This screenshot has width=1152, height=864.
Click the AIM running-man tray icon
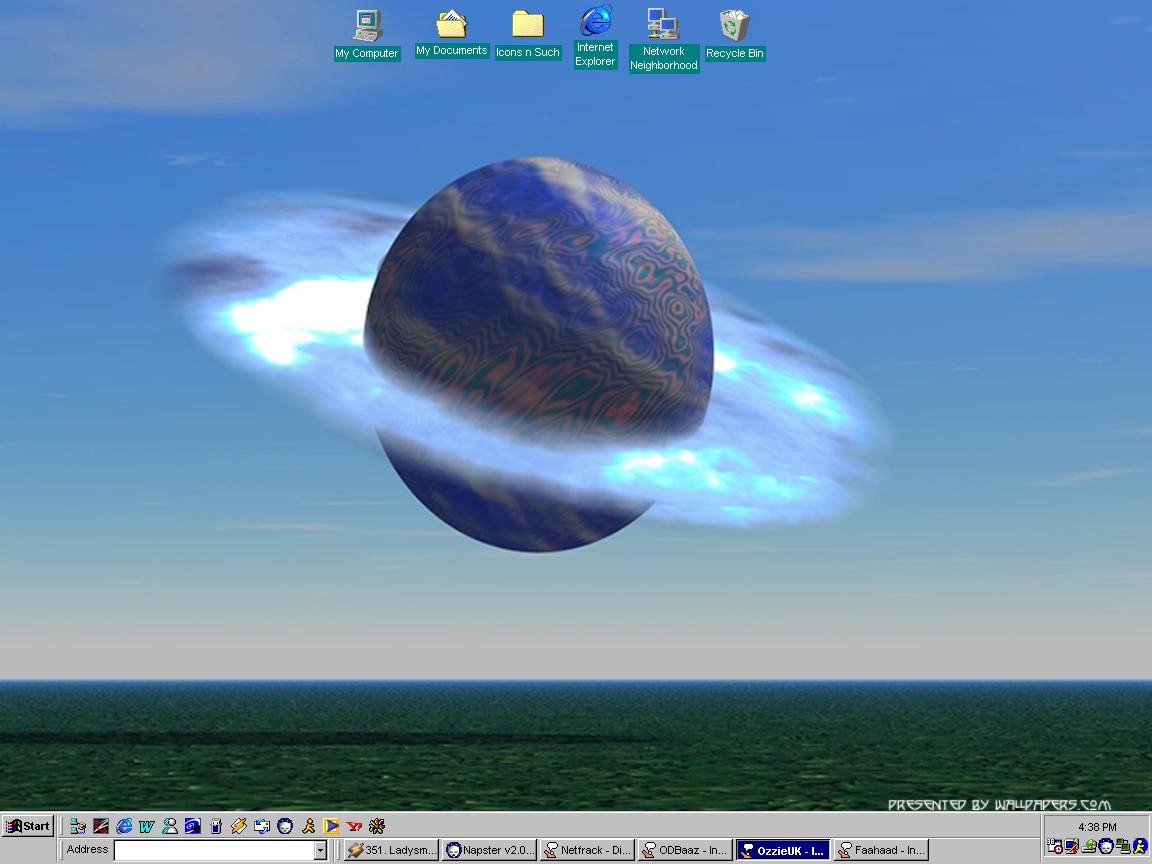[1139, 846]
